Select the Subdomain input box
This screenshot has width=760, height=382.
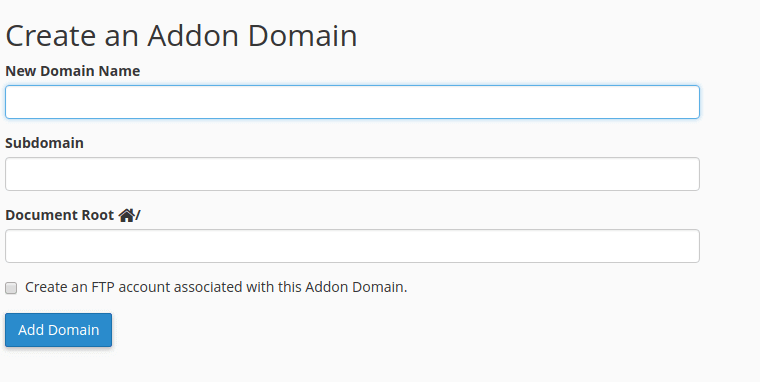(x=352, y=174)
